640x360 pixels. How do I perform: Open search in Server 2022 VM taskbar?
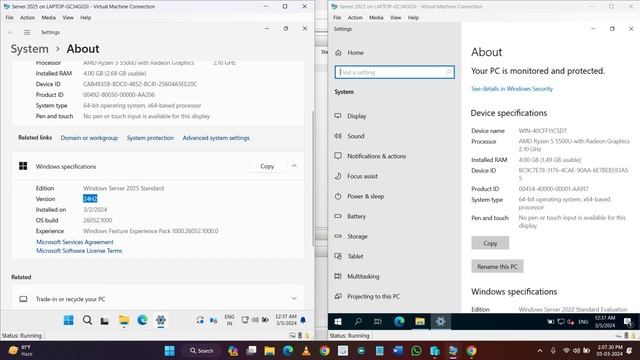point(358,322)
